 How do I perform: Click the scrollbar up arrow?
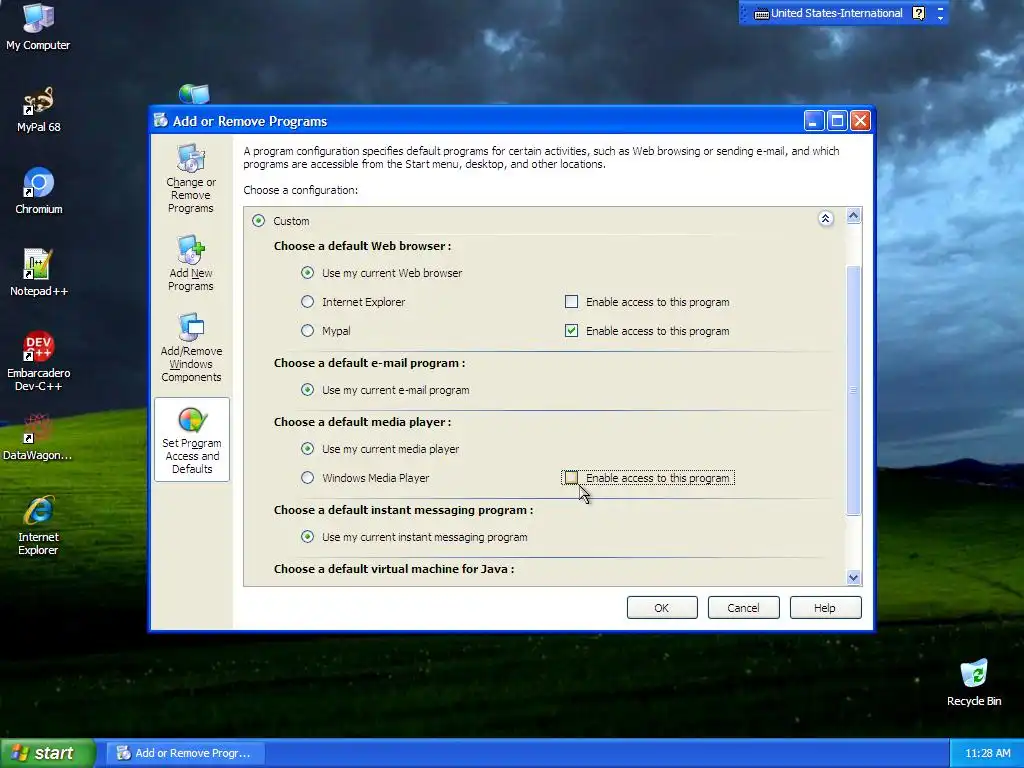(x=853, y=216)
